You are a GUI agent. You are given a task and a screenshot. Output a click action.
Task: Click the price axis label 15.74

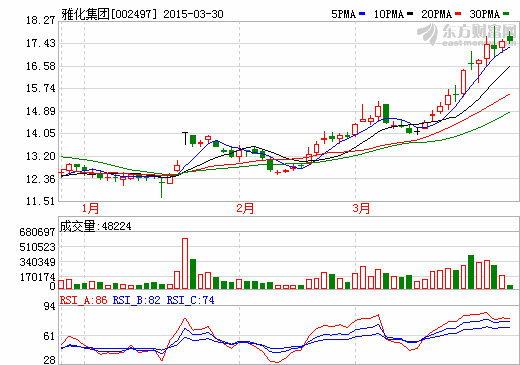point(40,88)
